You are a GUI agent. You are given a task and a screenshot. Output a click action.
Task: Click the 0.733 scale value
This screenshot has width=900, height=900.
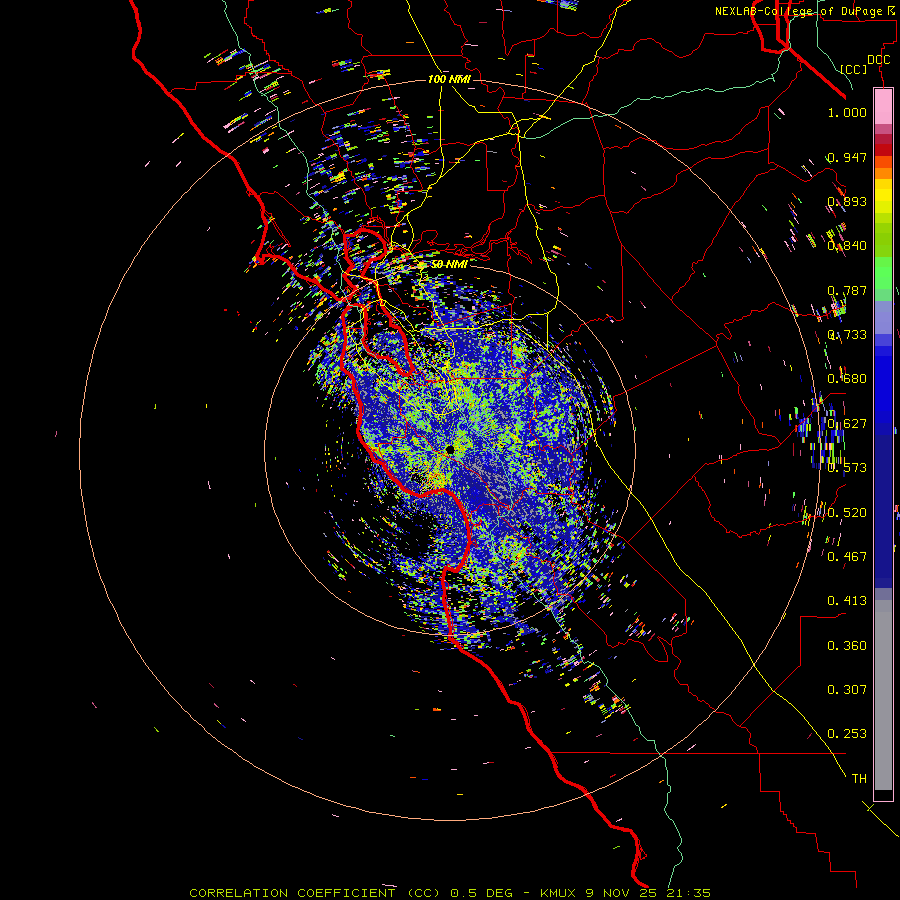click(x=847, y=335)
